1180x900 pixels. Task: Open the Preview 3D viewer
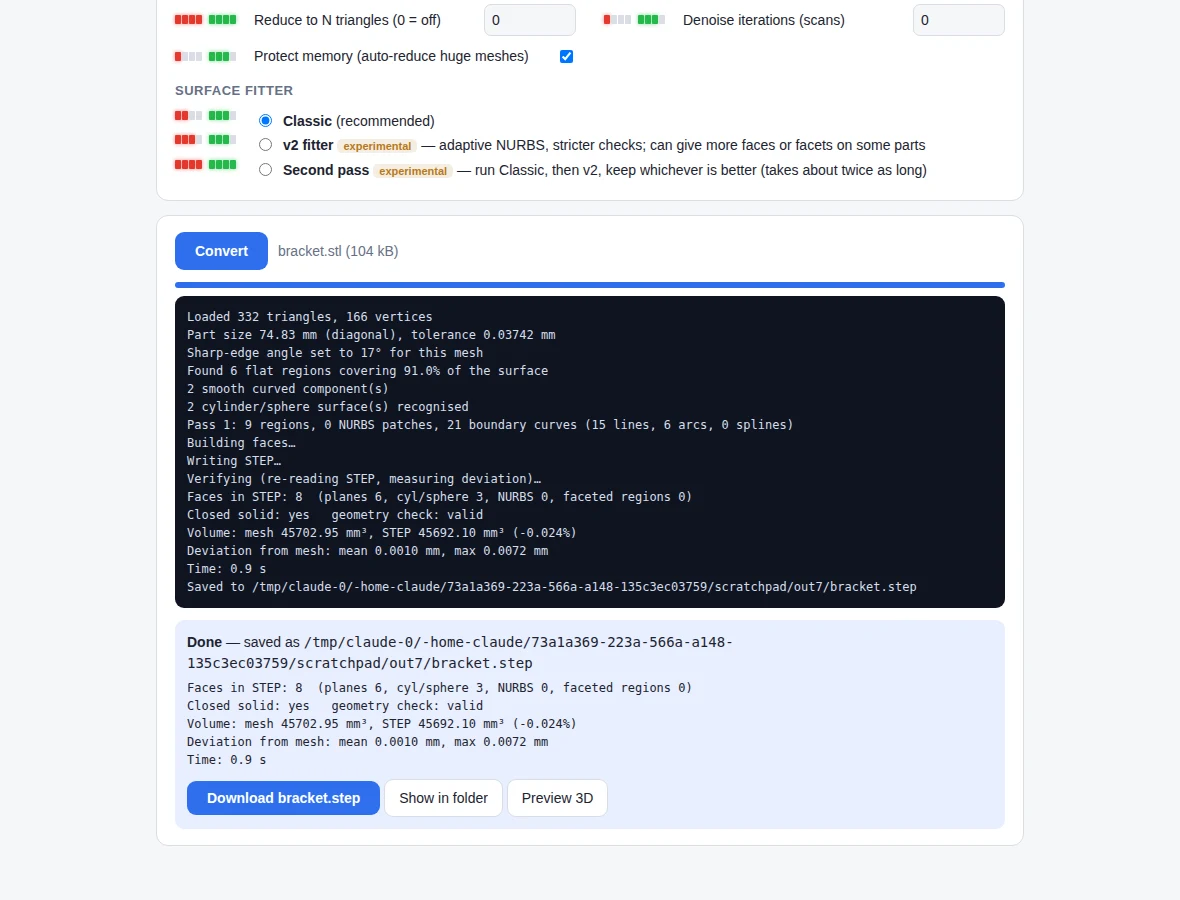558,798
